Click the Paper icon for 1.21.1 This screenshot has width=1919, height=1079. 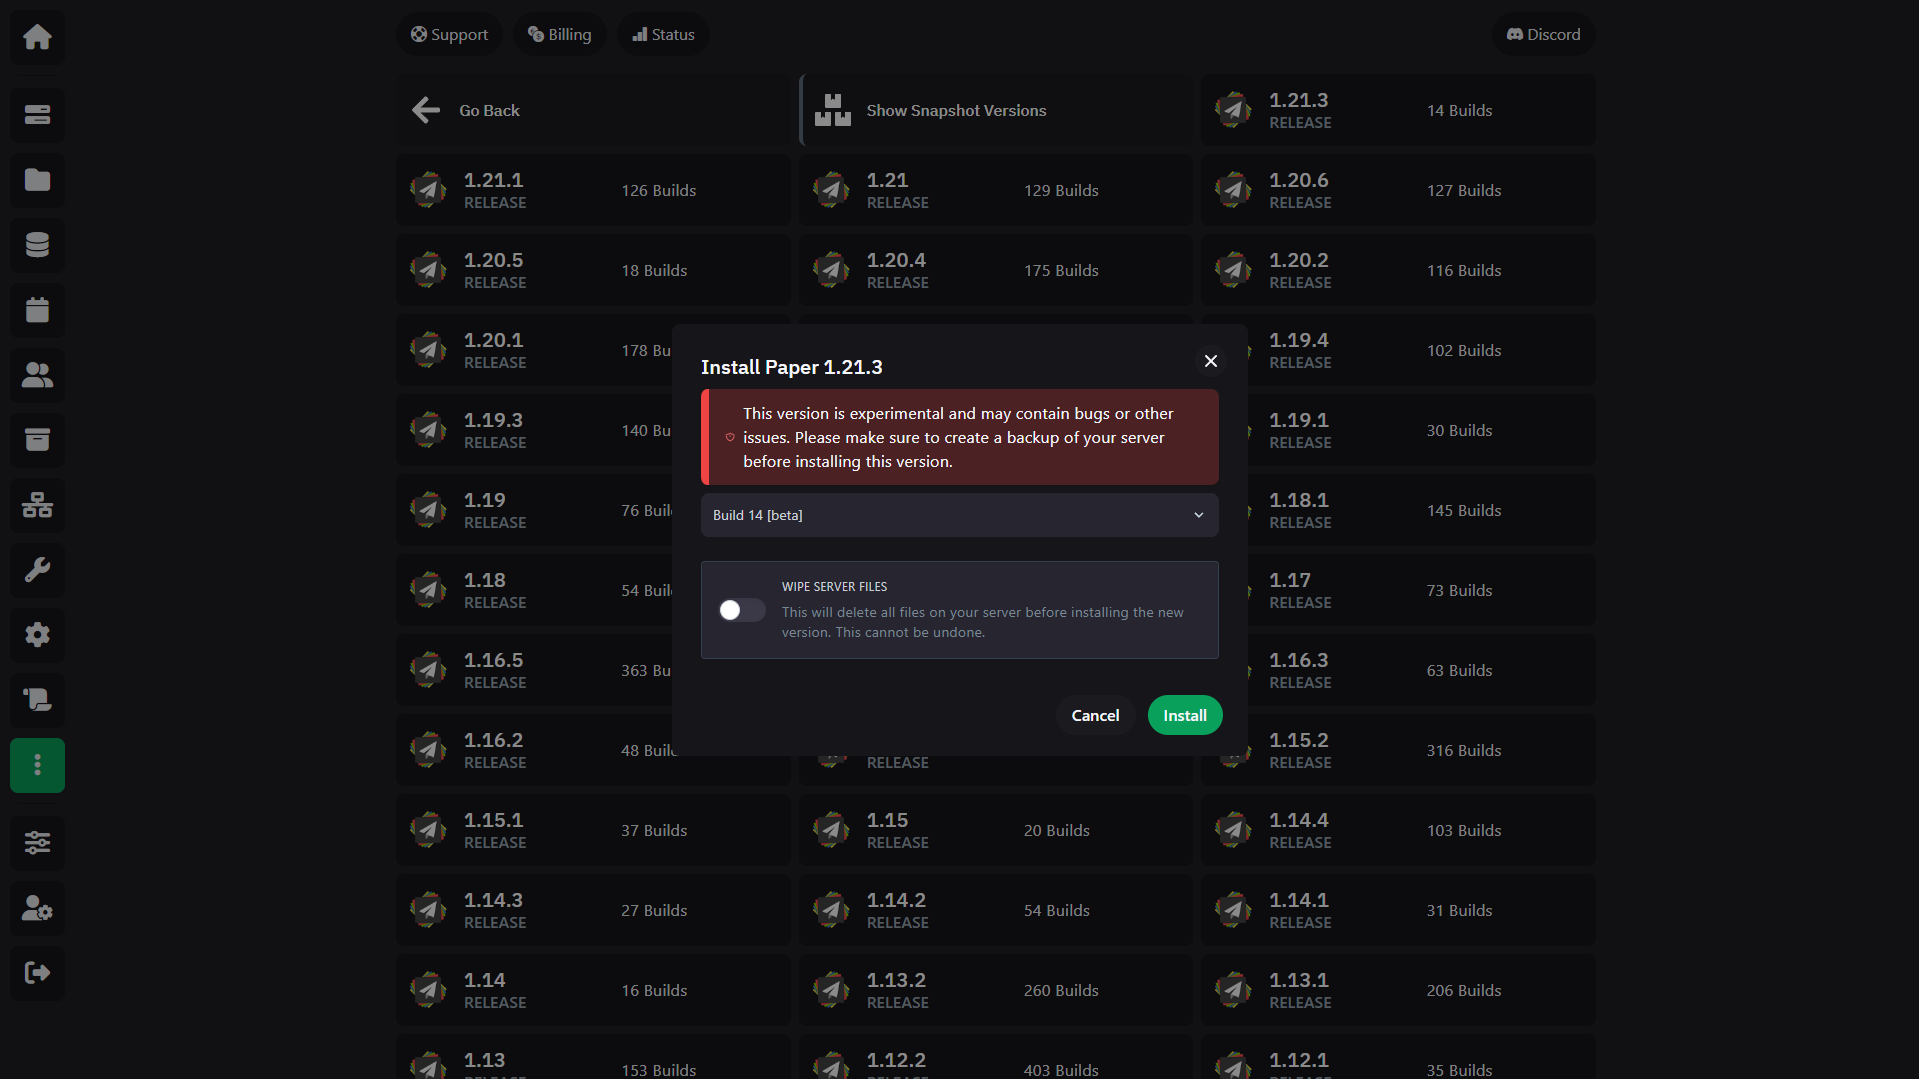click(x=428, y=190)
